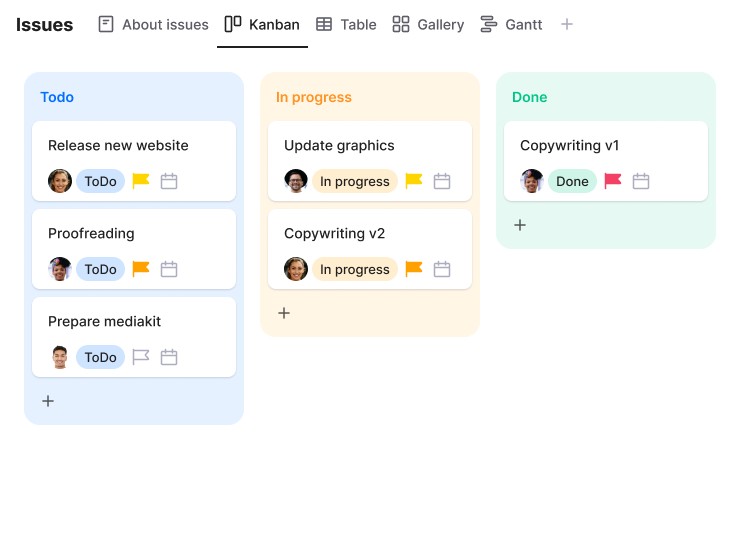Click the empty flag on Prepare mediakit
The image size is (740, 560).
click(x=141, y=357)
